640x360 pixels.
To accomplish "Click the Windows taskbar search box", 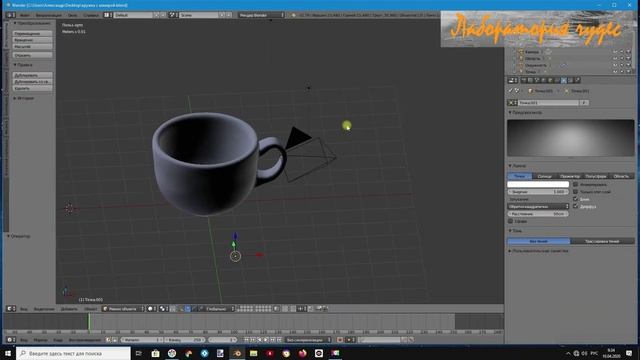I will (x=73, y=353).
